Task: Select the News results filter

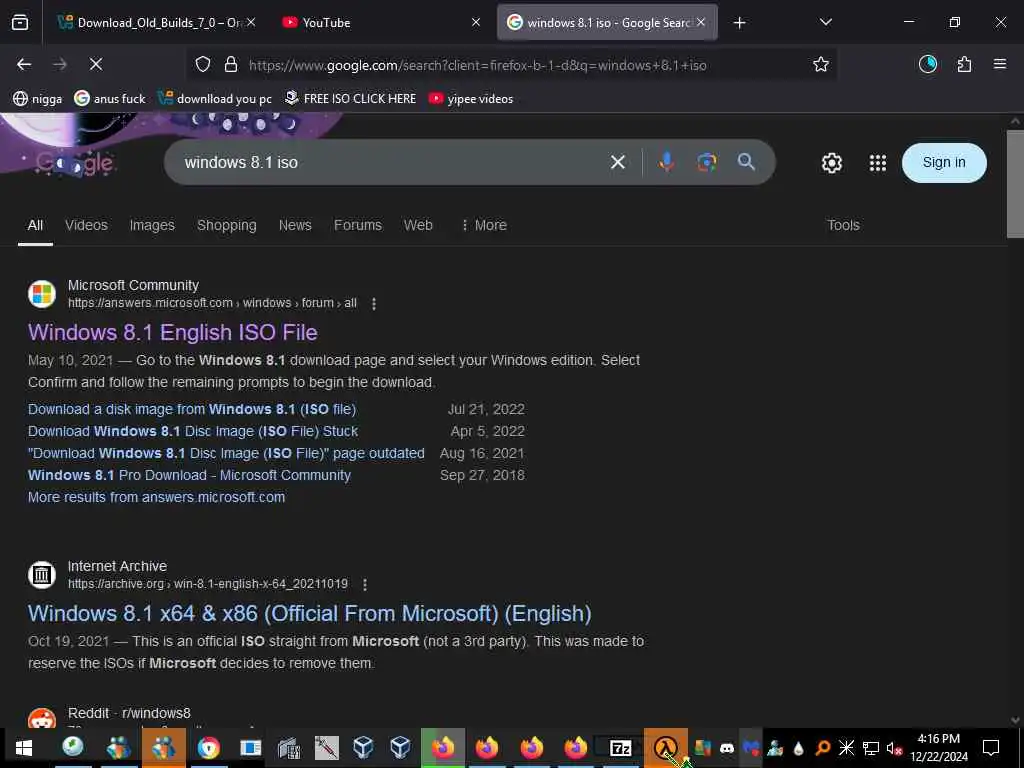Action: [295, 225]
